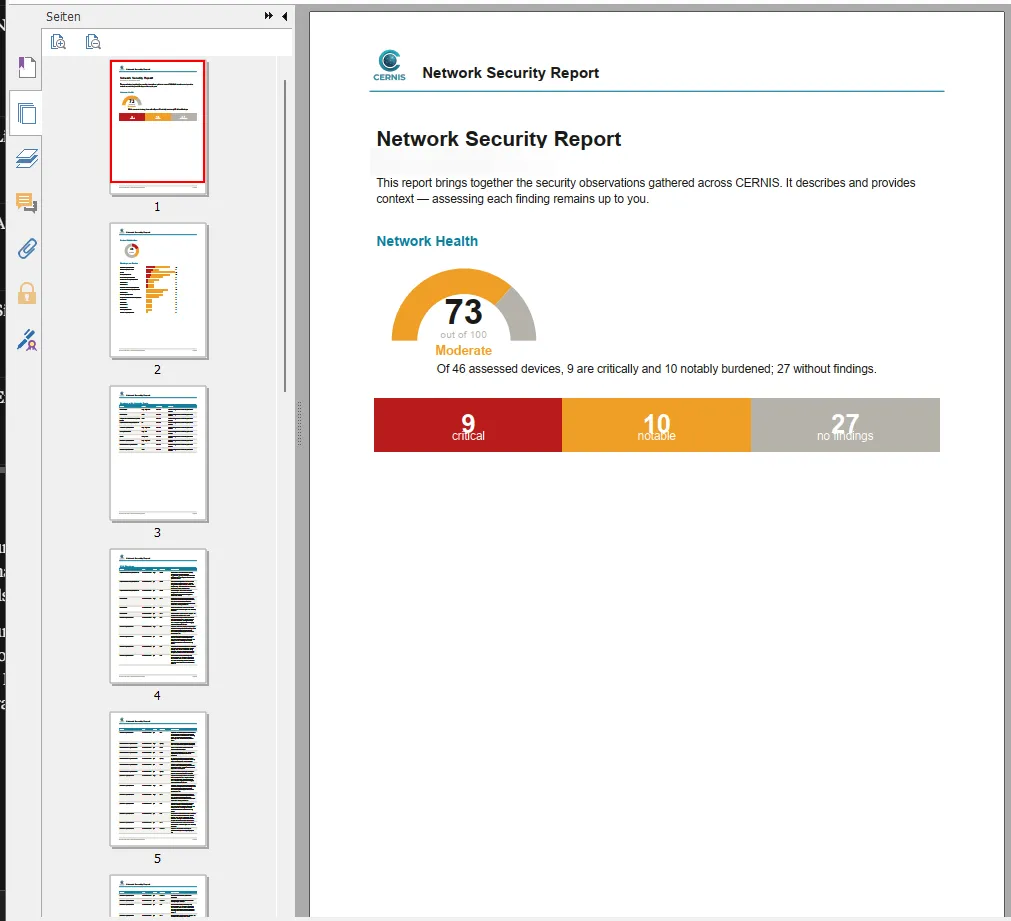Click the gray 27 no findings segment
Screen dimensions: 1011x921
[845, 425]
